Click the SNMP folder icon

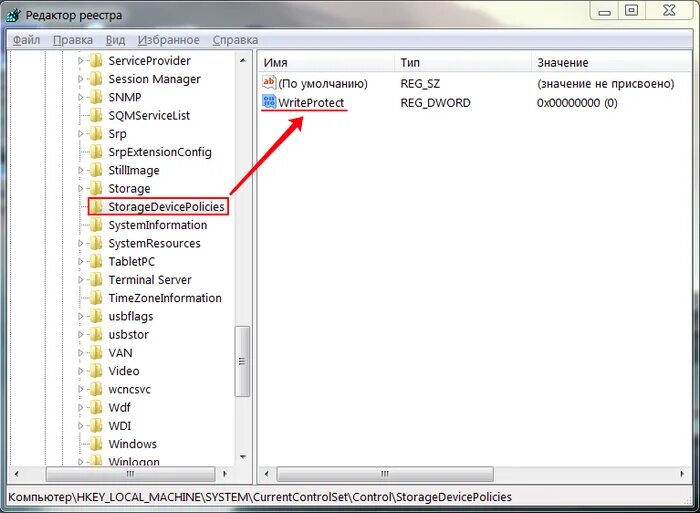tap(96, 97)
